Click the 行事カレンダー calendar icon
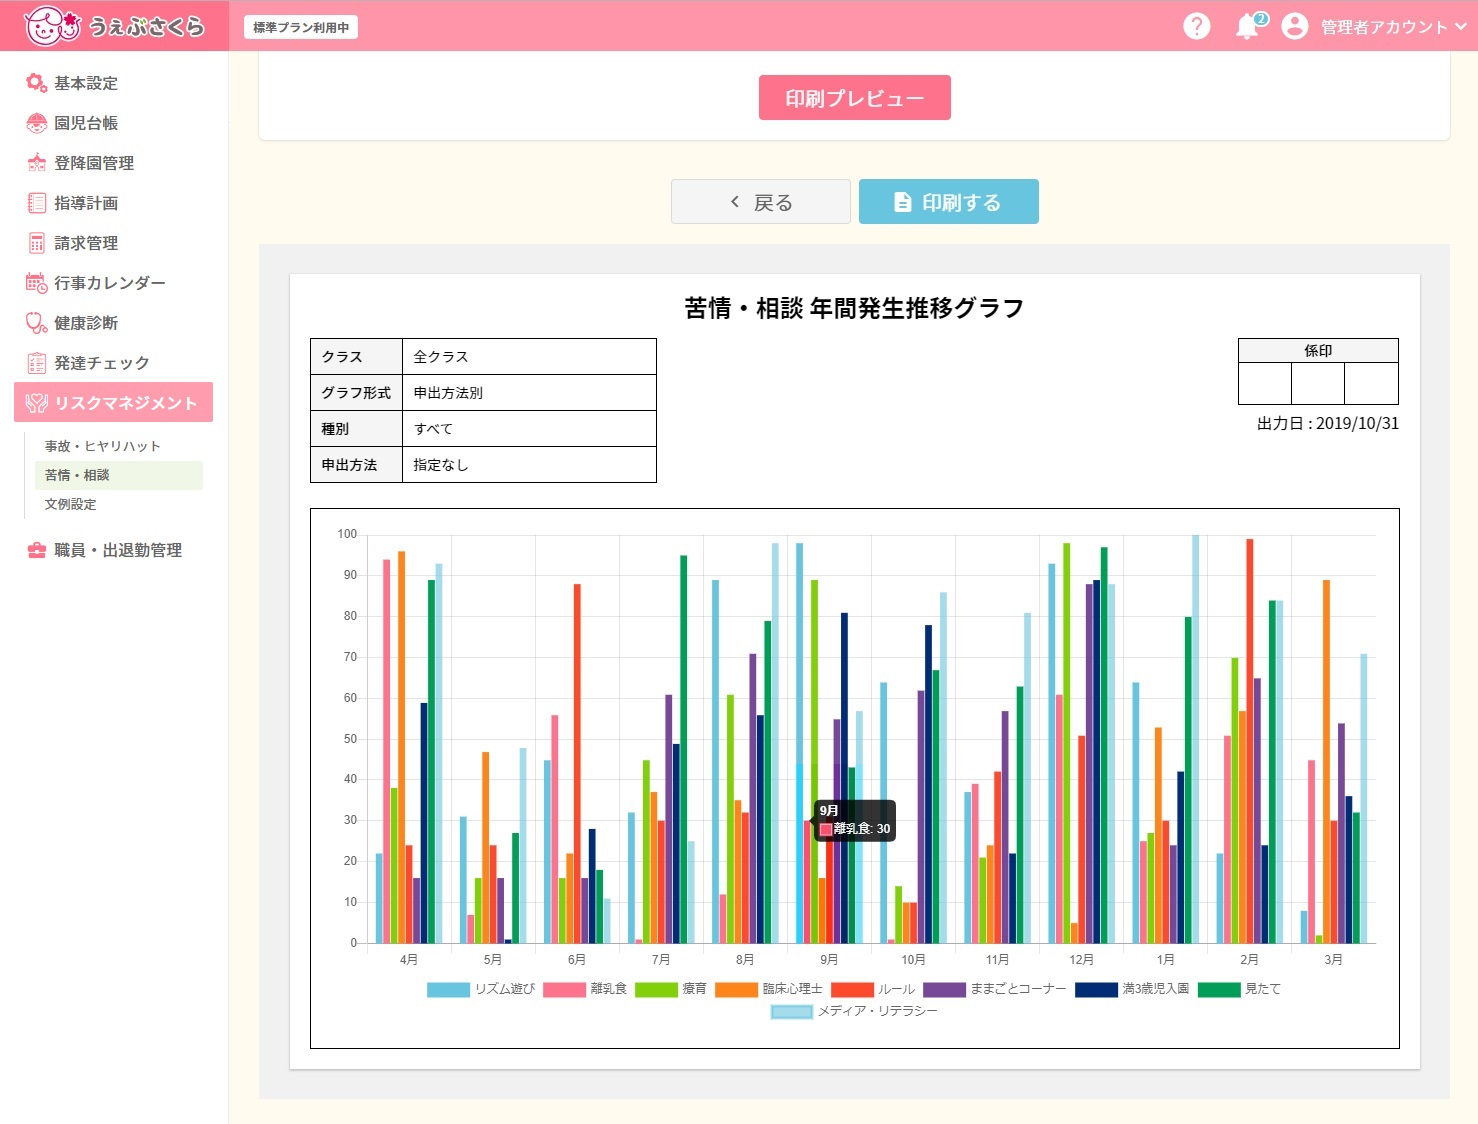Viewport: 1478px width, 1124px height. 36,283
